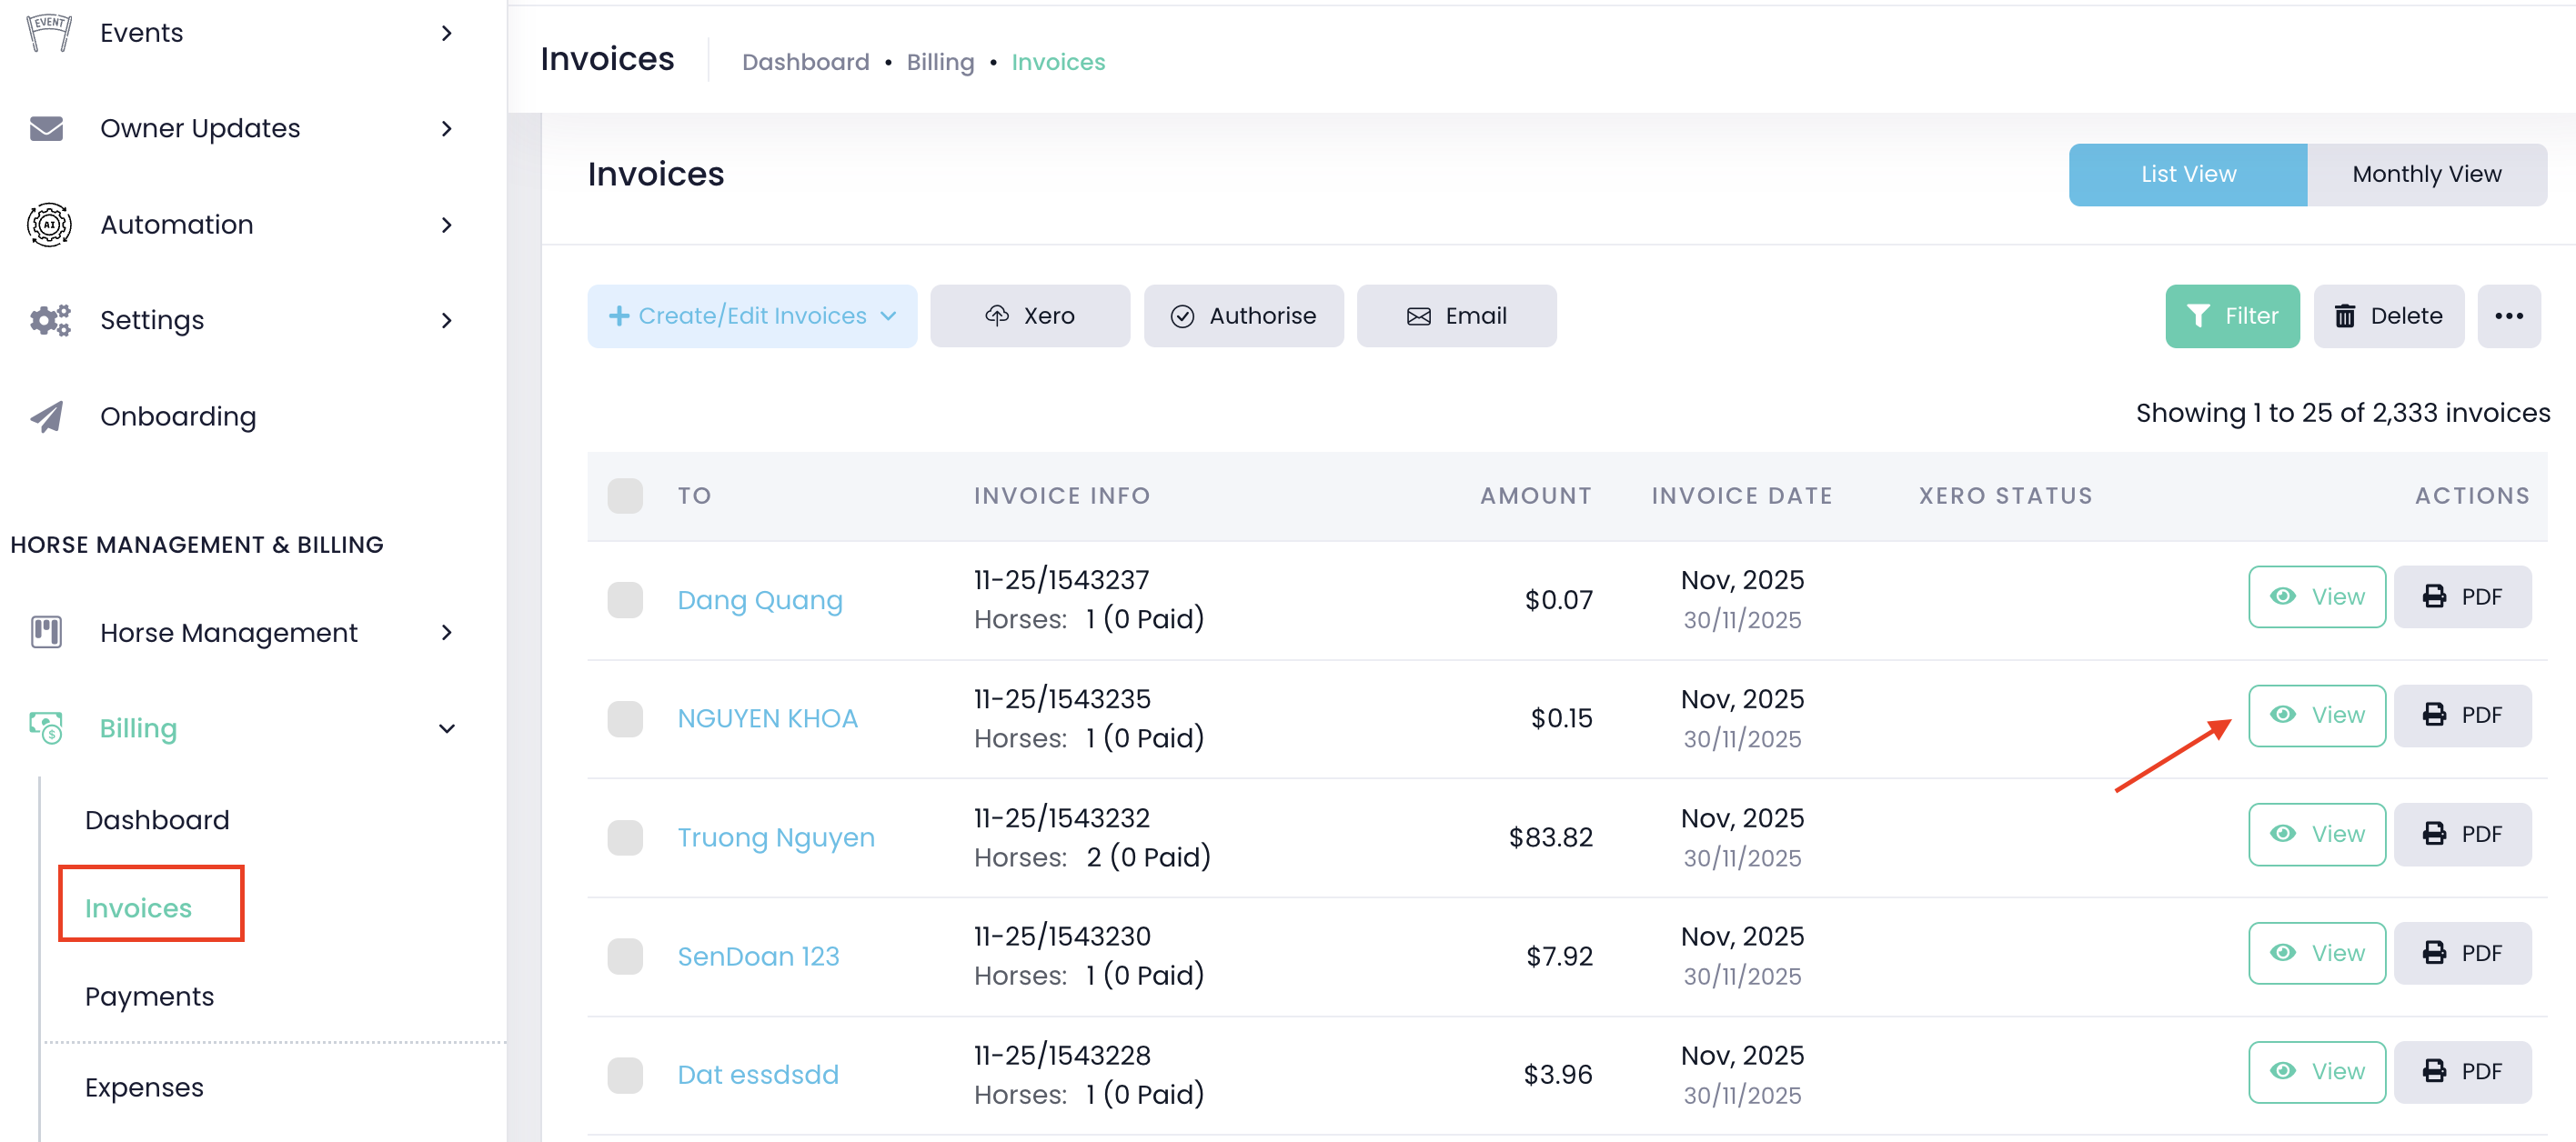Click the Billing money icon
Viewport: 2576px width, 1142px height.
(x=46, y=728)
